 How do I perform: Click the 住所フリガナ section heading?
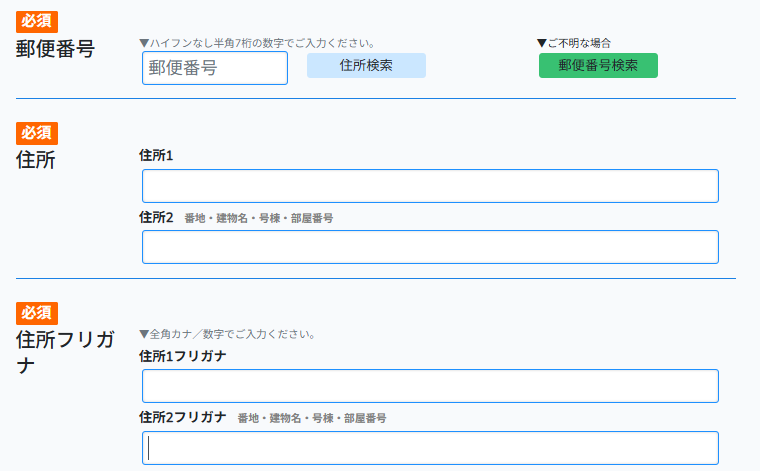(x=65, y=352)
